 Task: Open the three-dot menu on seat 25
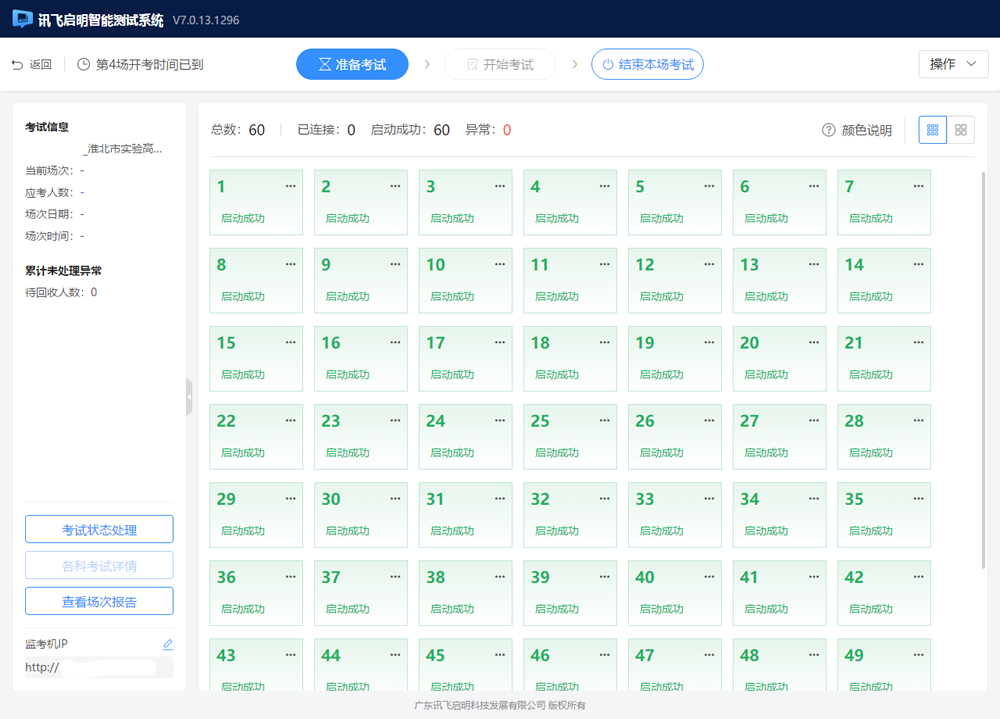click(605, 420)
